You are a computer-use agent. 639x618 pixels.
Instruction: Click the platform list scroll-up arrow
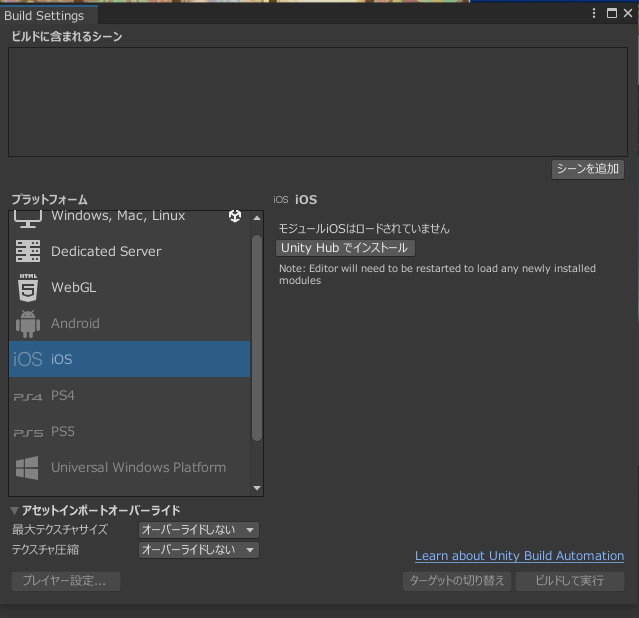click(257, 218)
